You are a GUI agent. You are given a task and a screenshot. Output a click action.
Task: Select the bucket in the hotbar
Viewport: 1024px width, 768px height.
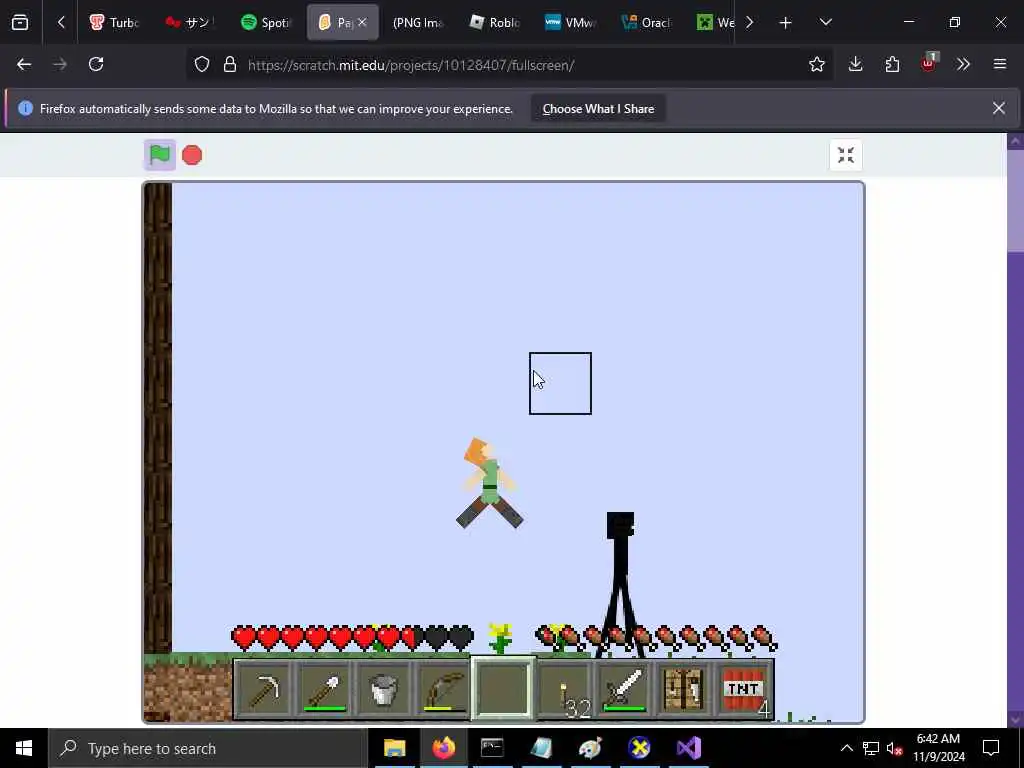383,689
